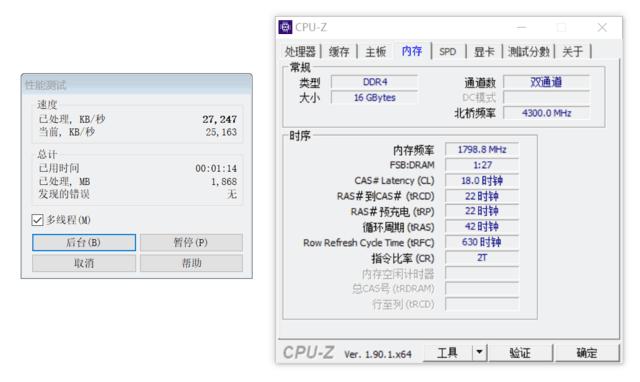Click the 发现的错误 label
This screenshot has width=640, height=382.
pyautogui.click(x=64, y=194)
